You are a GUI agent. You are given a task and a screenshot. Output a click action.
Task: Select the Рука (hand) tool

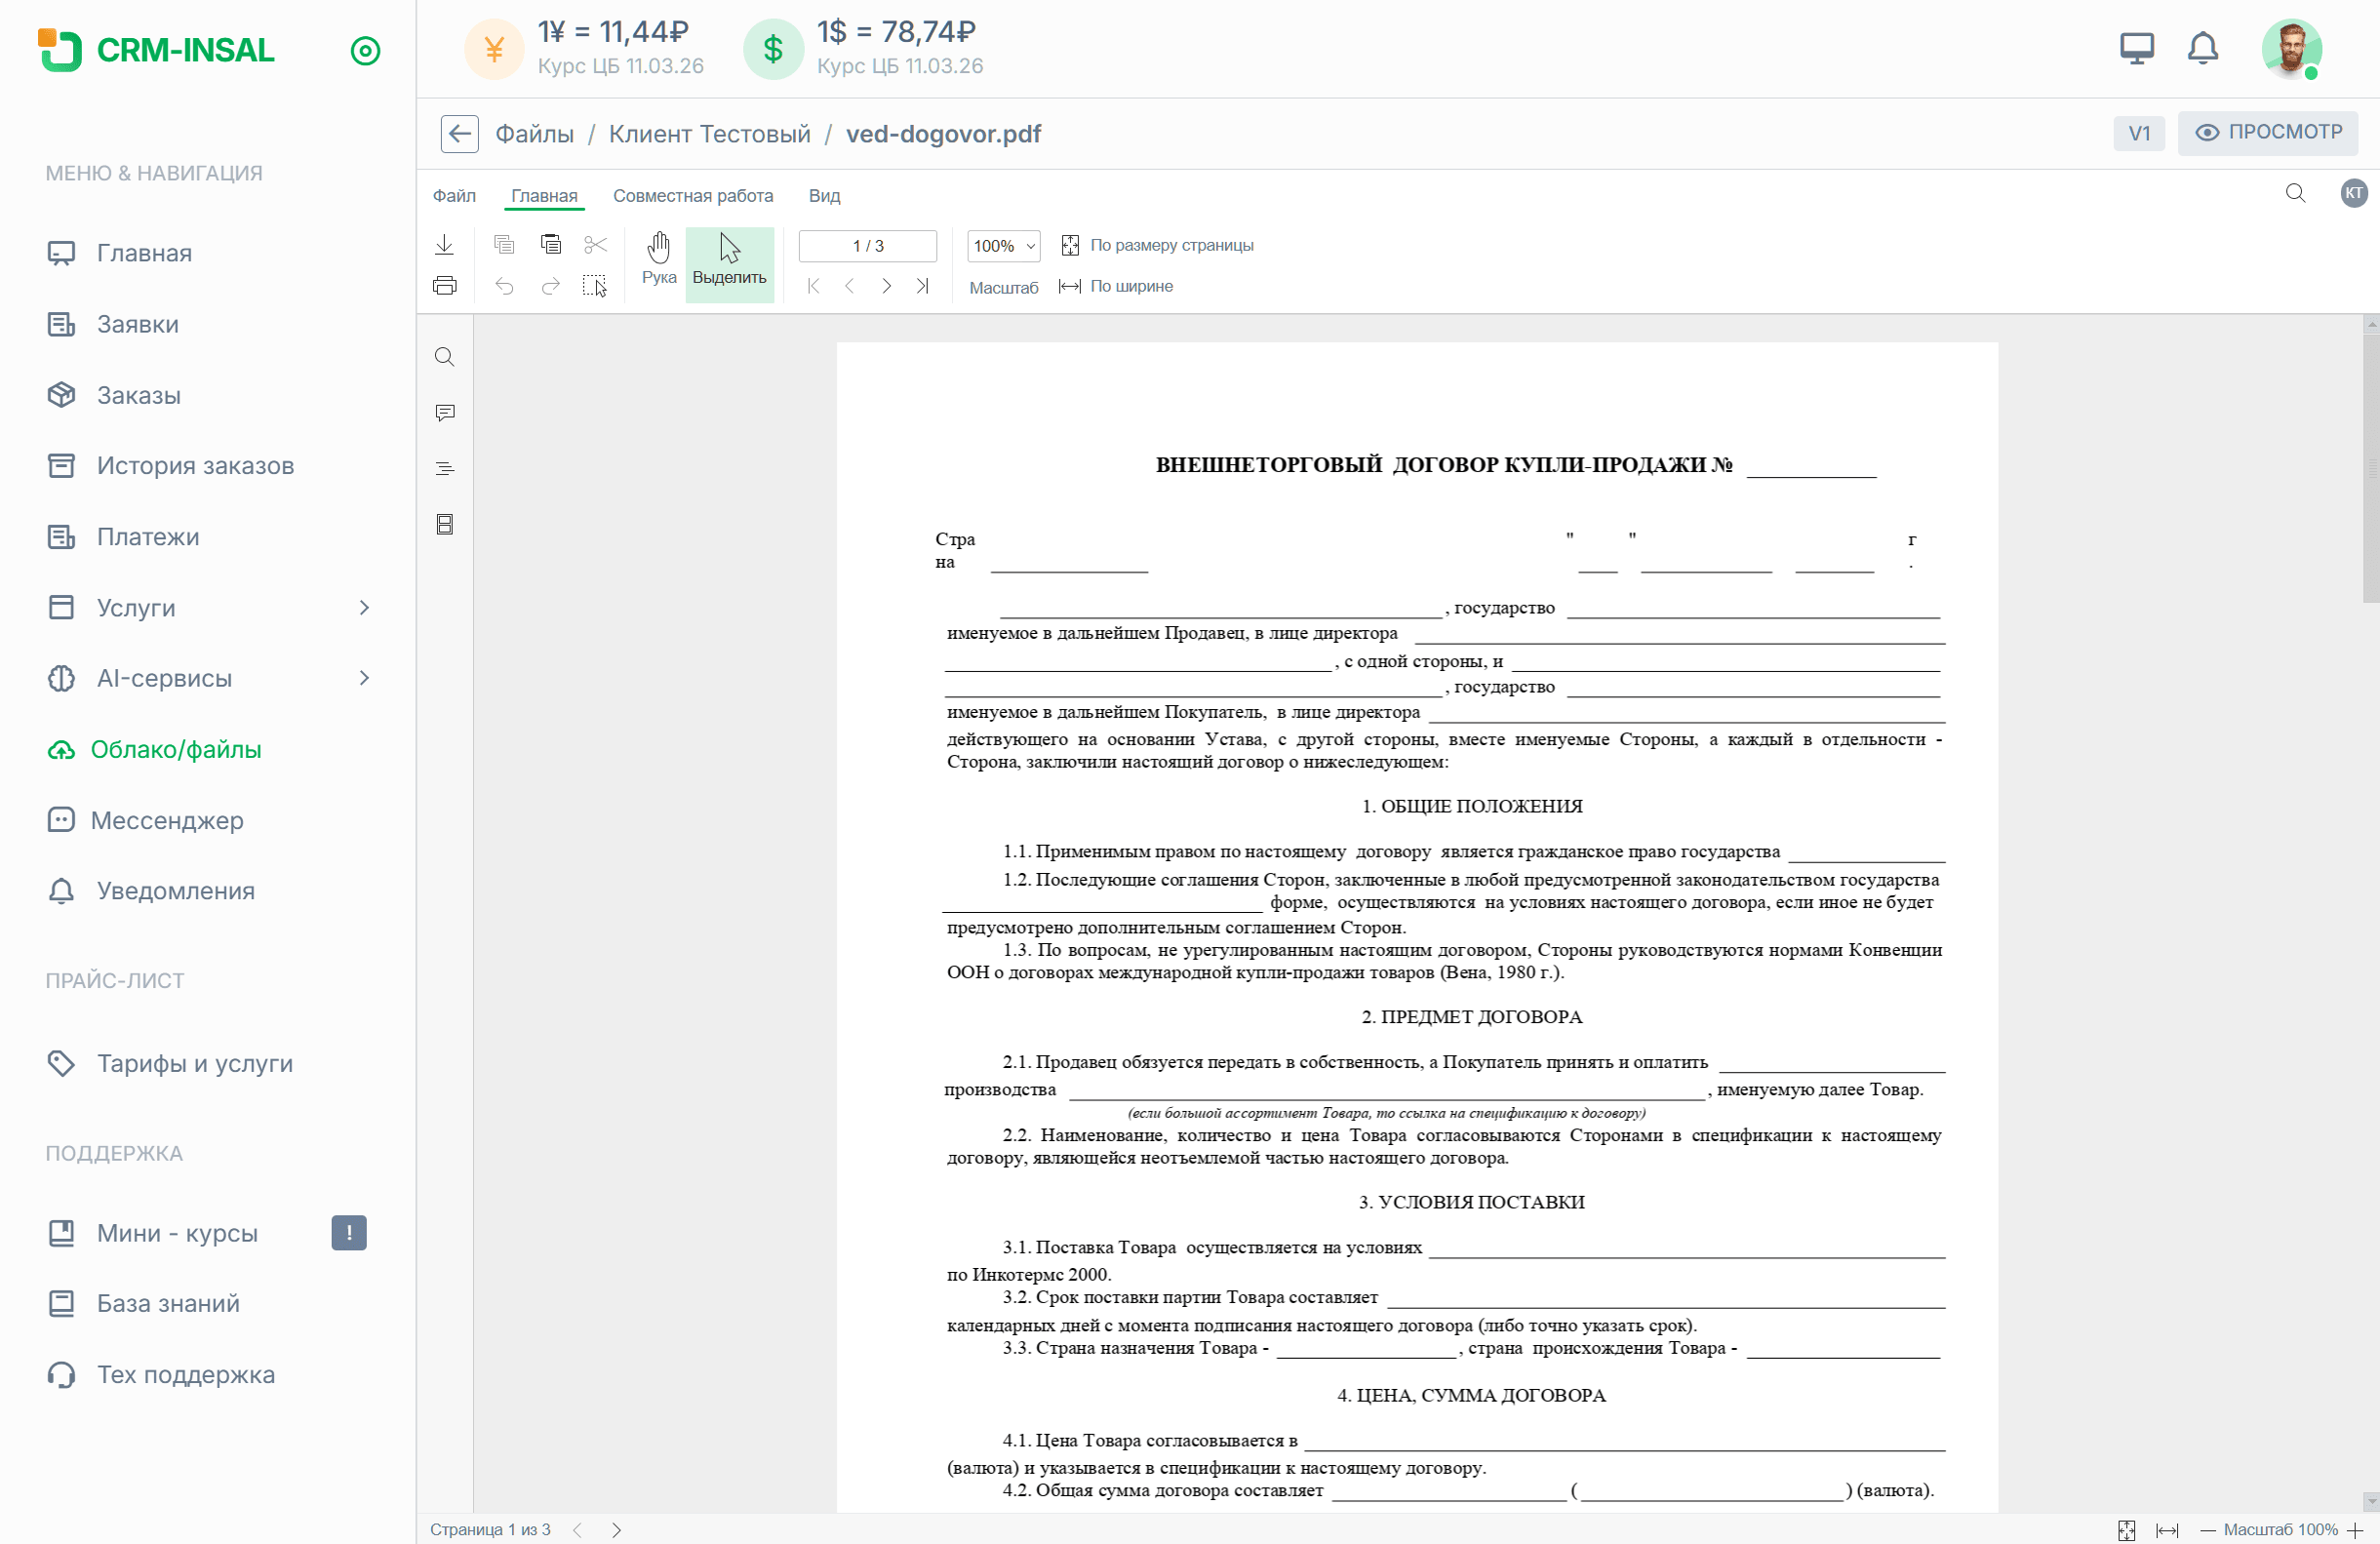coord(659,261)
